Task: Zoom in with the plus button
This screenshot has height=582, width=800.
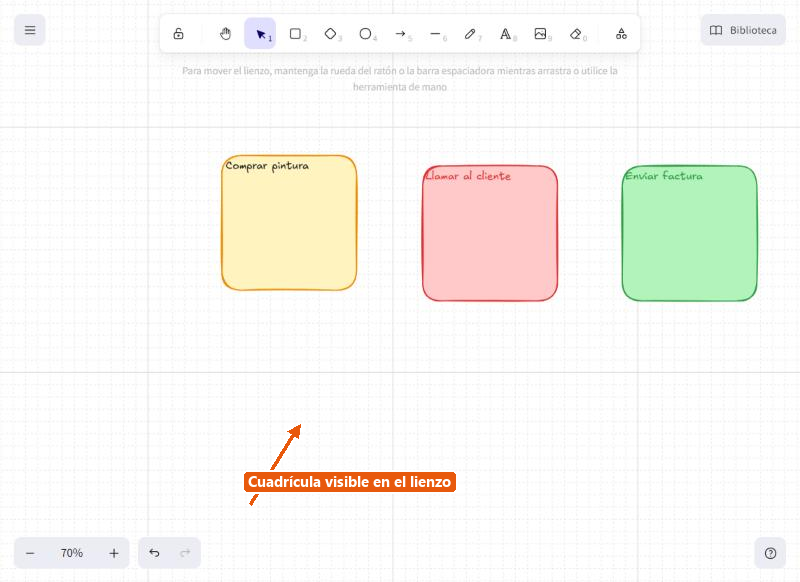Action: [x=114, y=553]
